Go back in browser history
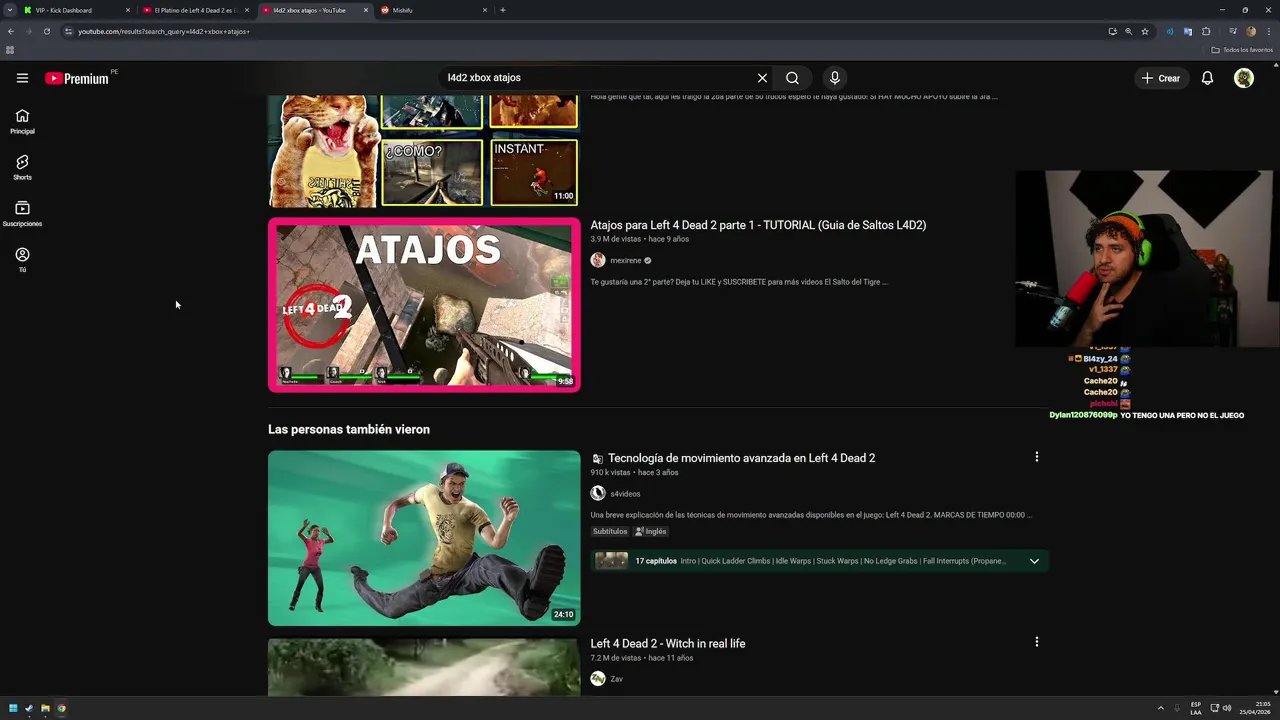The image size is (1280, 720). [x=11, y=31]
